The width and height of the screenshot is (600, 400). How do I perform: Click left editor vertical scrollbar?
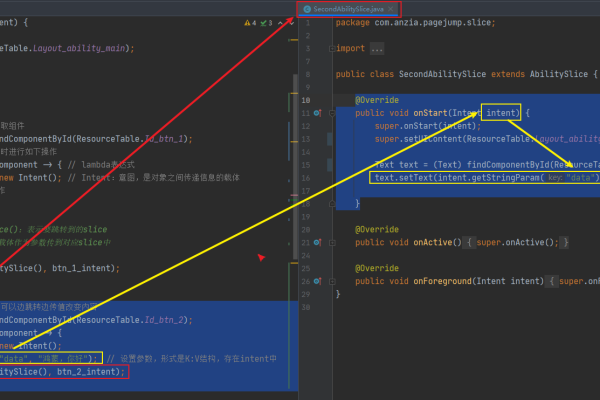click(x=296, y=200)
